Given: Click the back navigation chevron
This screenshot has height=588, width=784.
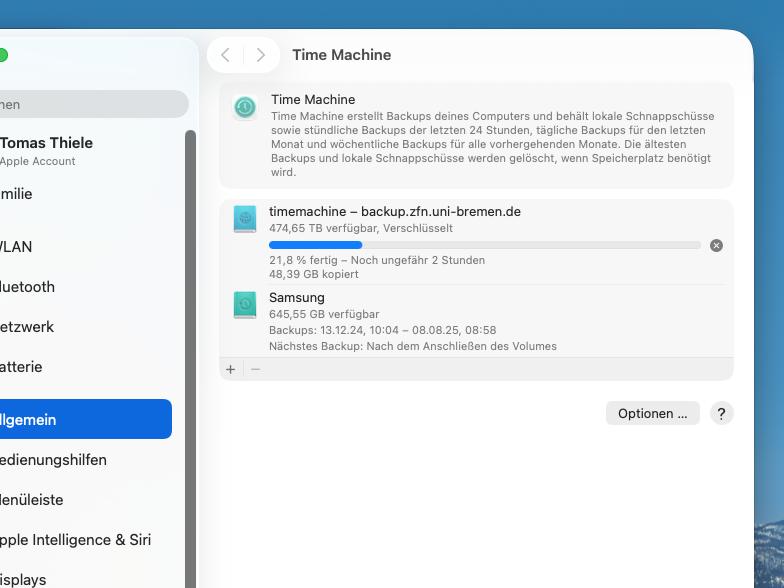Looking at the screenshot, I should 225,55.
